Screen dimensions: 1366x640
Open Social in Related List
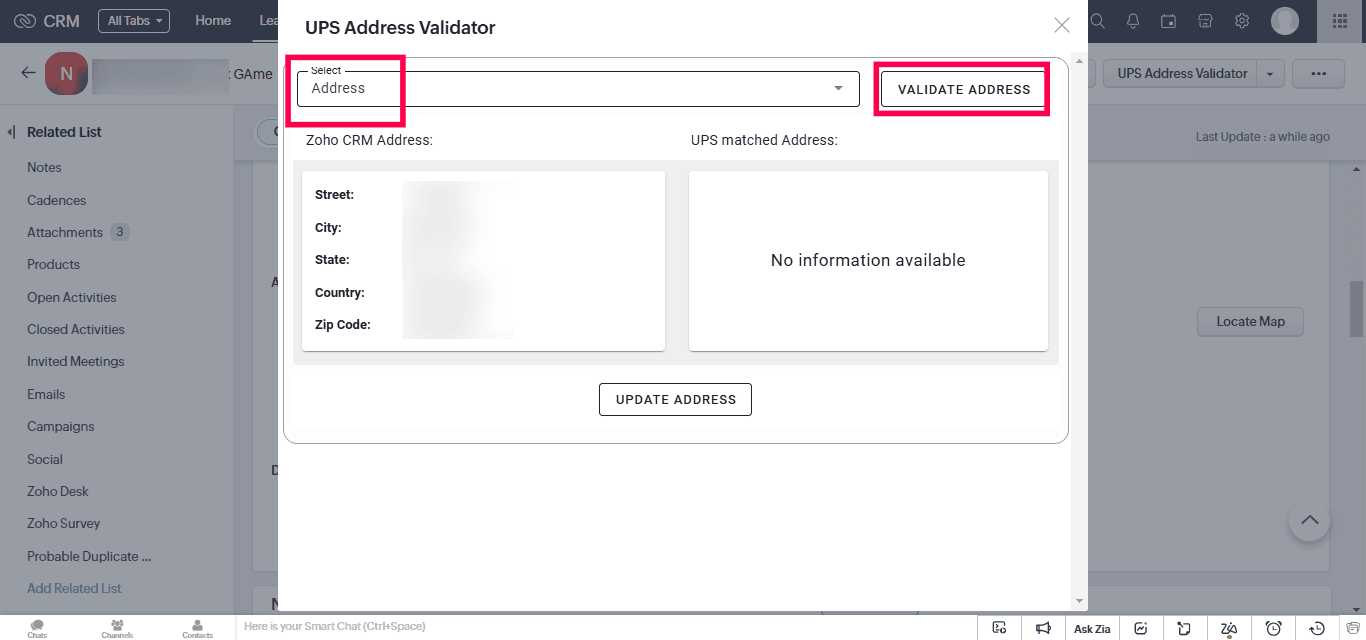[x=45, y=459]
